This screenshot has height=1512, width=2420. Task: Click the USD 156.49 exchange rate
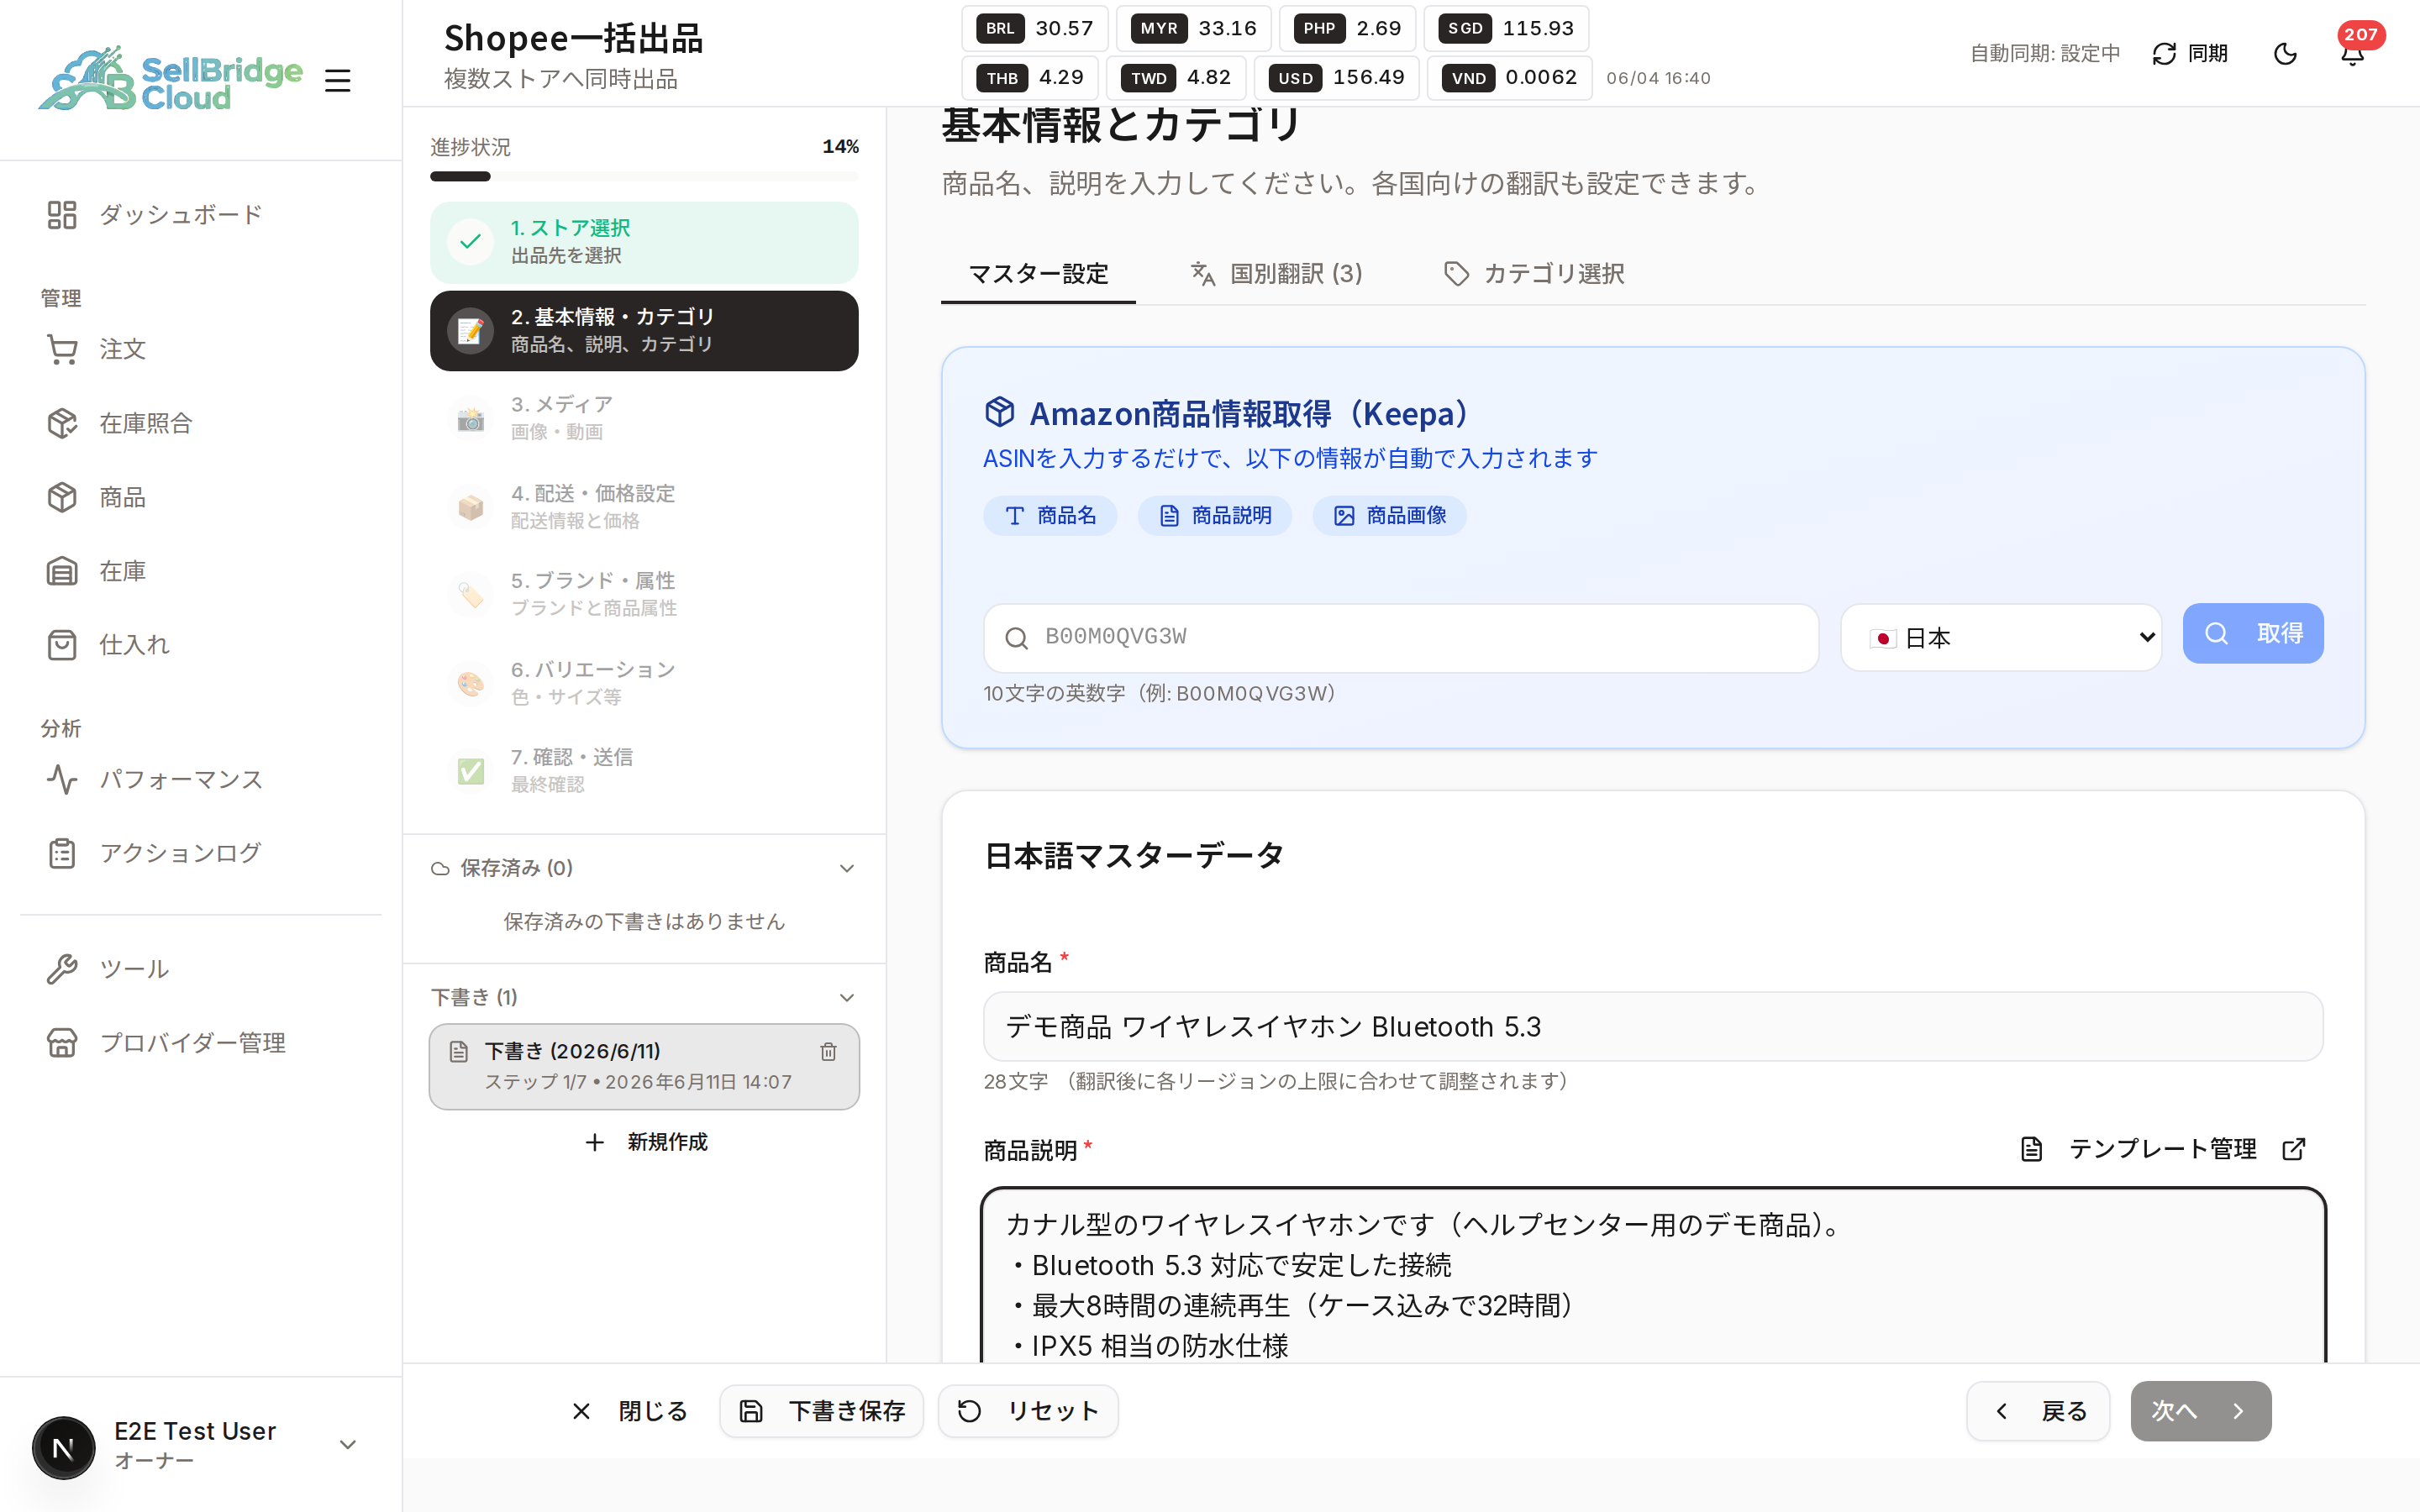pos(1337,77)
